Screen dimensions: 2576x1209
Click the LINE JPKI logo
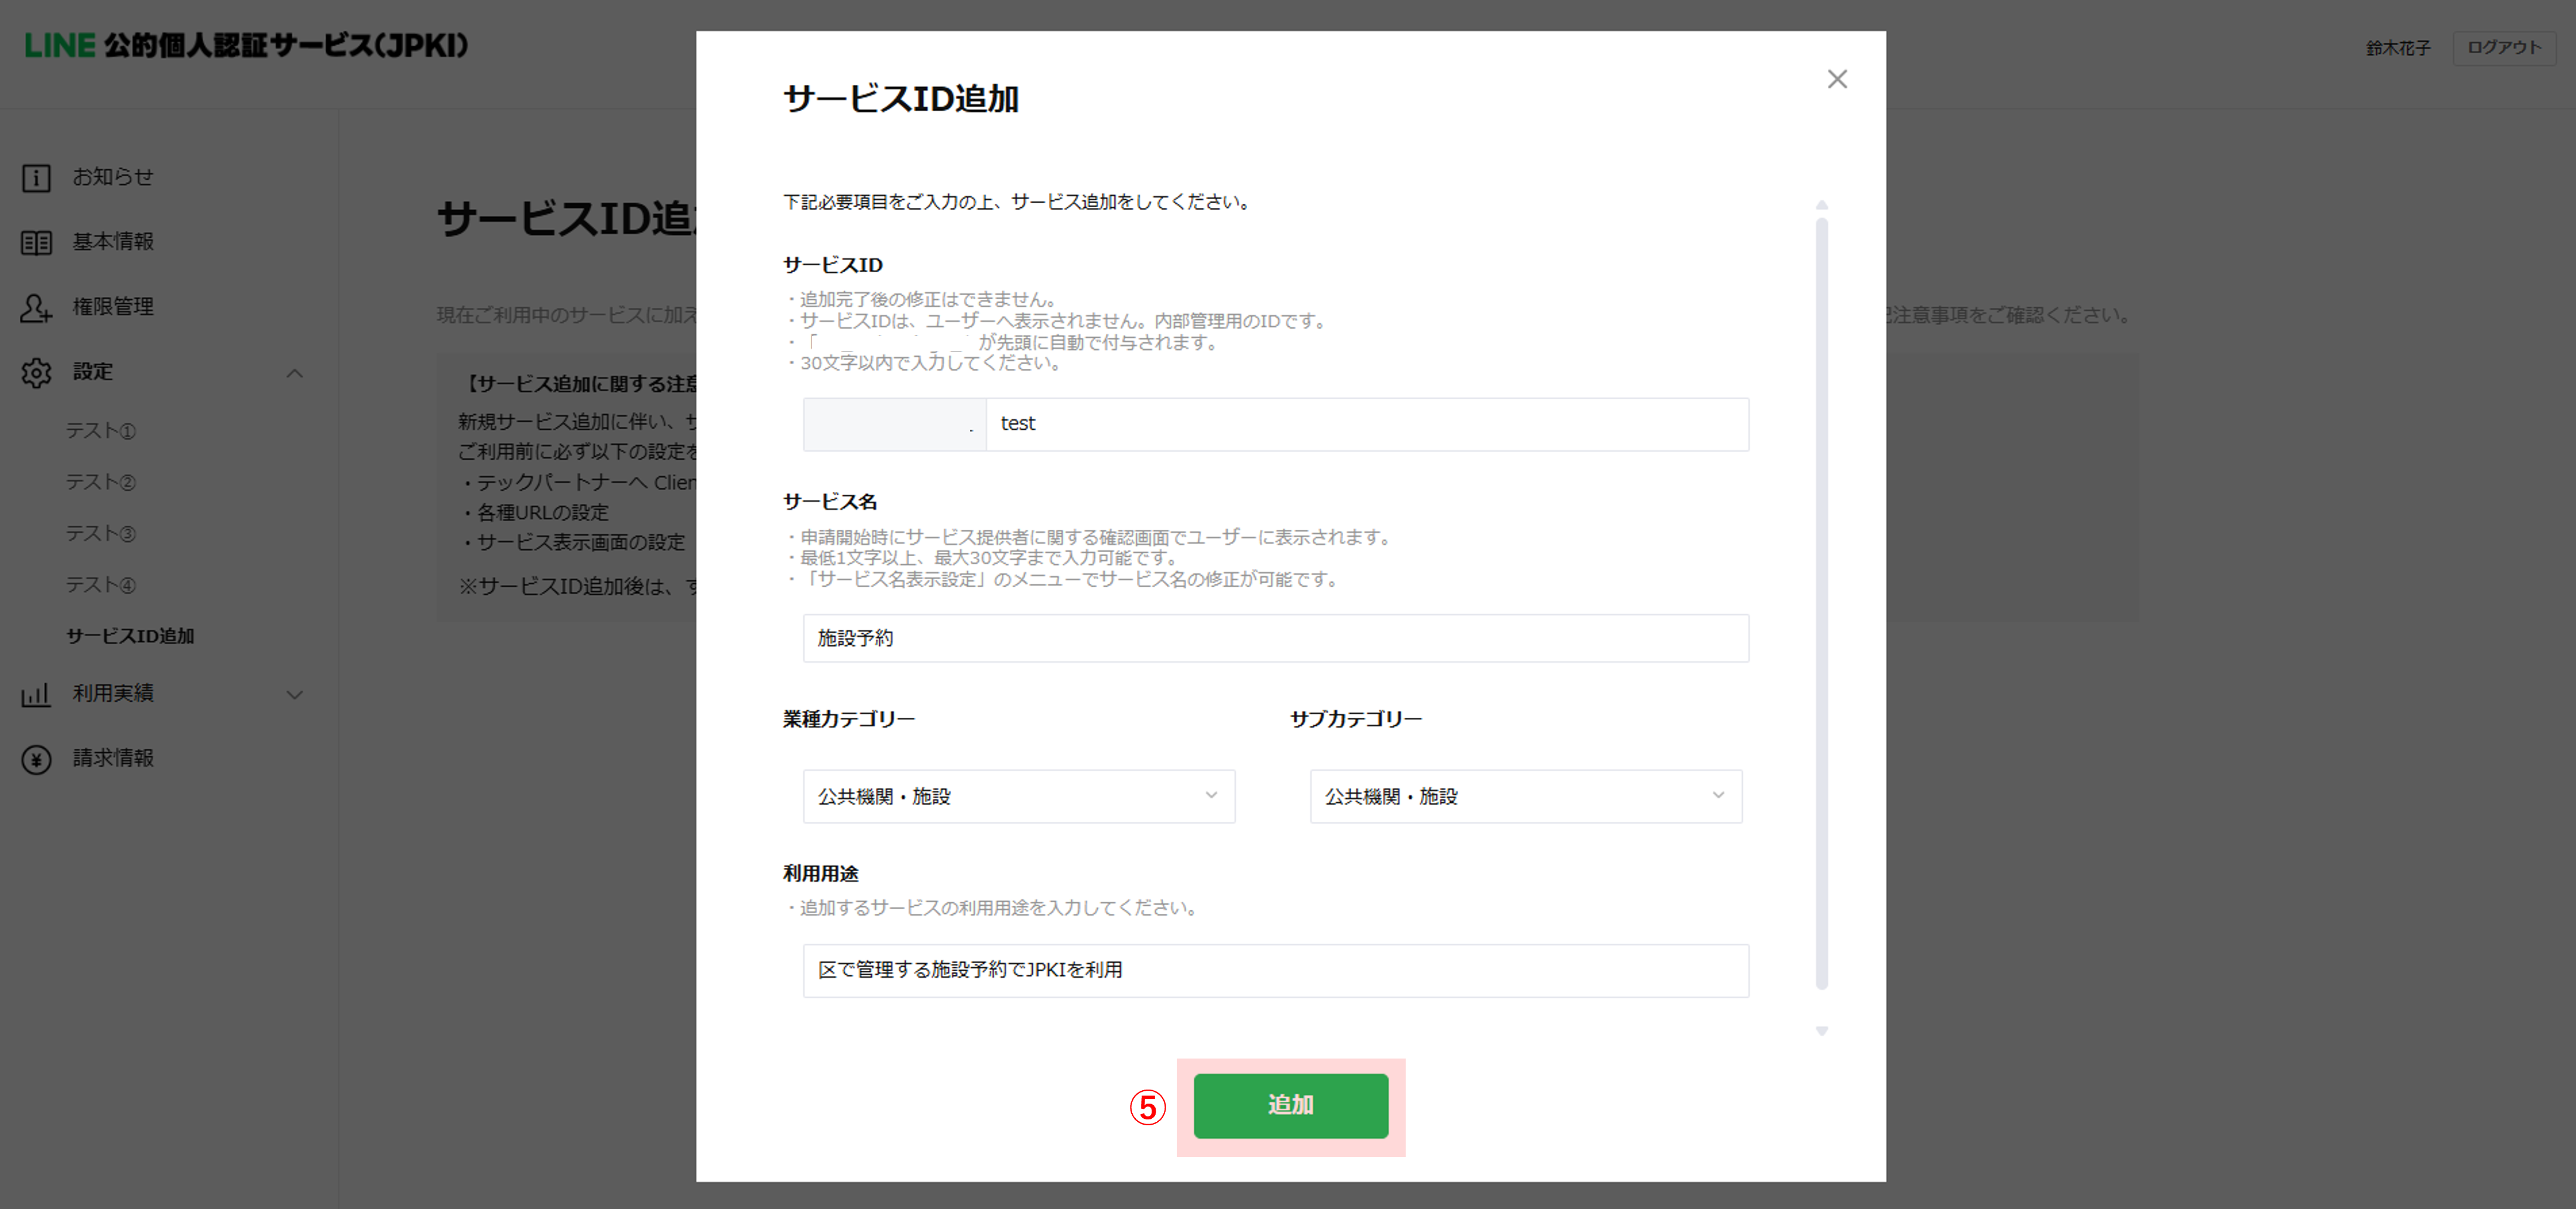click(x=246, y=45)
